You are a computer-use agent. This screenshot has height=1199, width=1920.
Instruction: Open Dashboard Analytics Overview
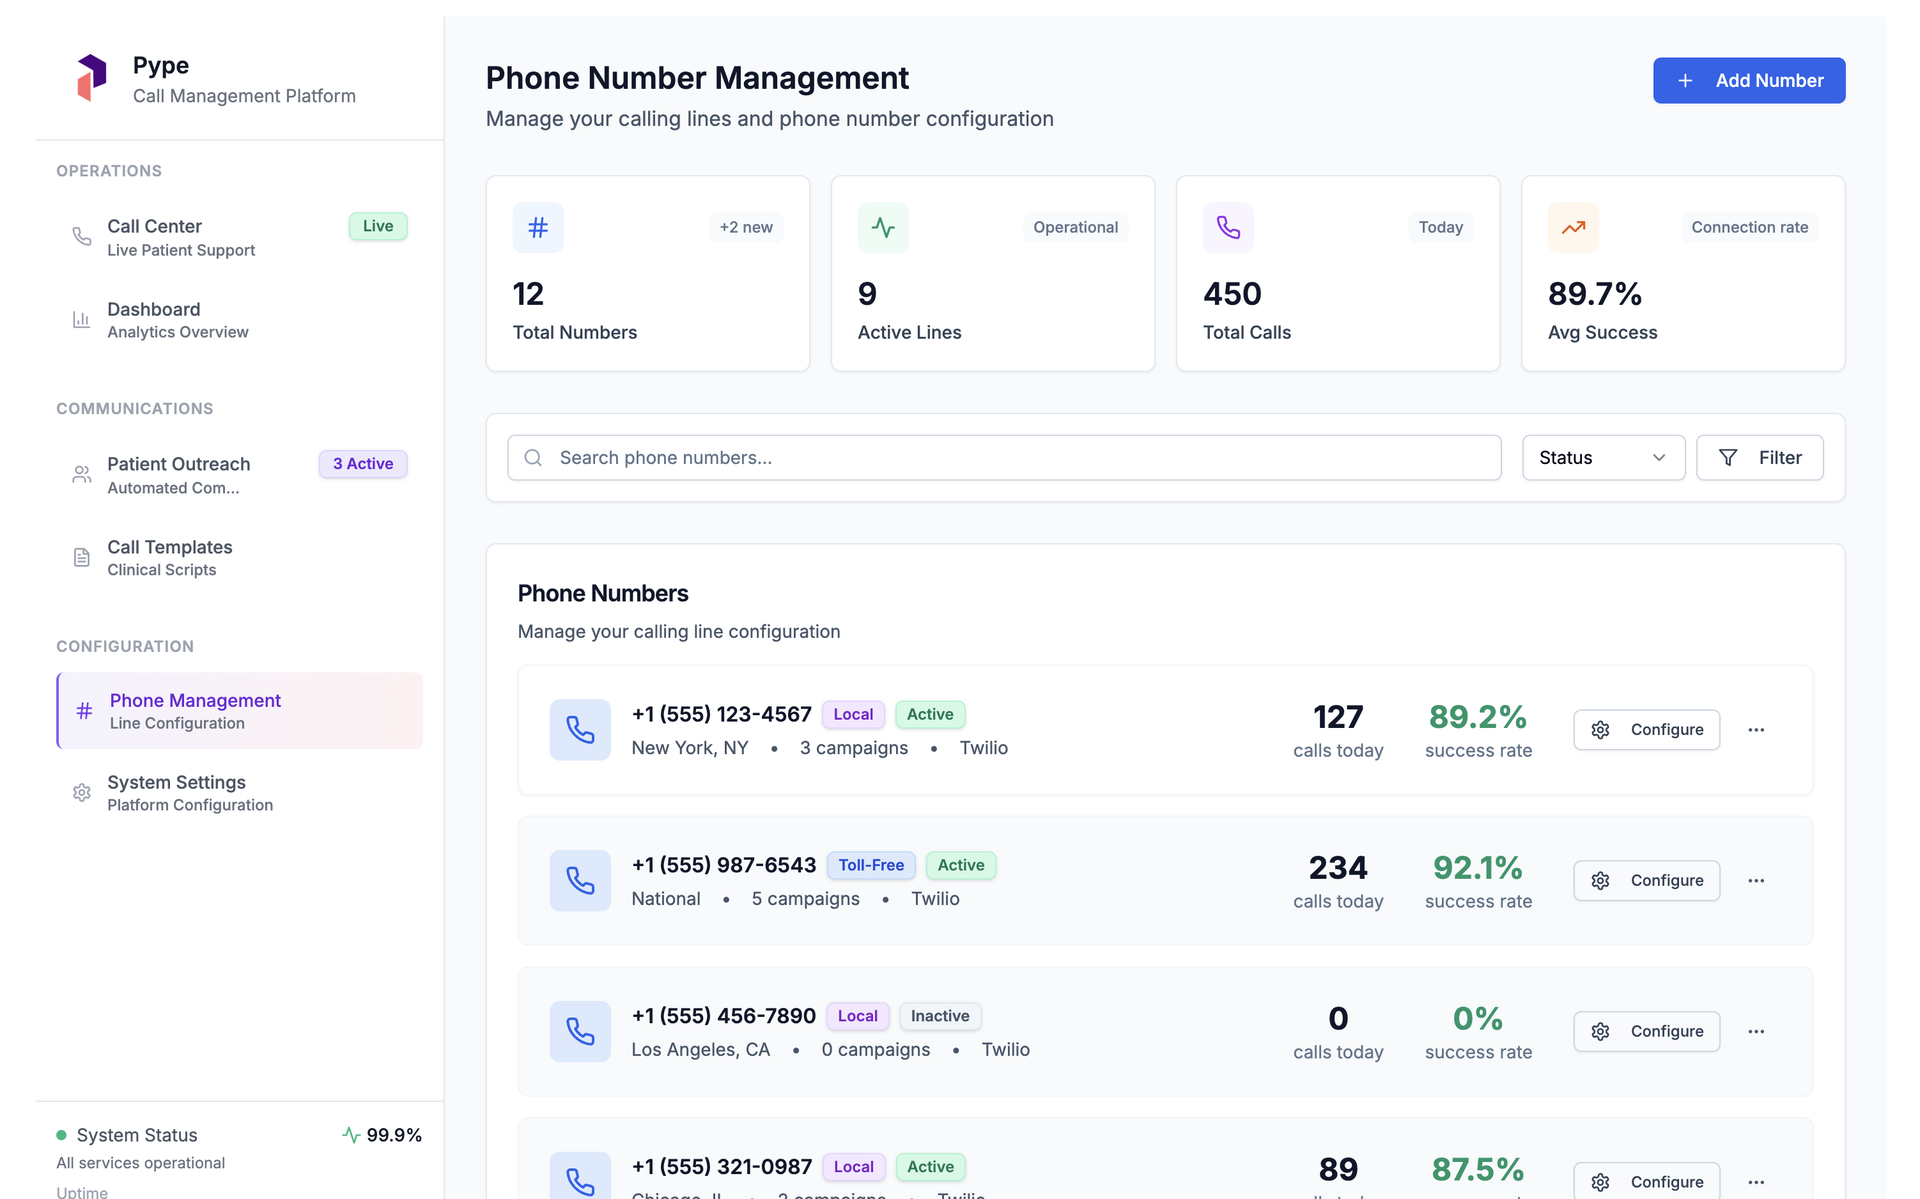(x=240, y=320)
